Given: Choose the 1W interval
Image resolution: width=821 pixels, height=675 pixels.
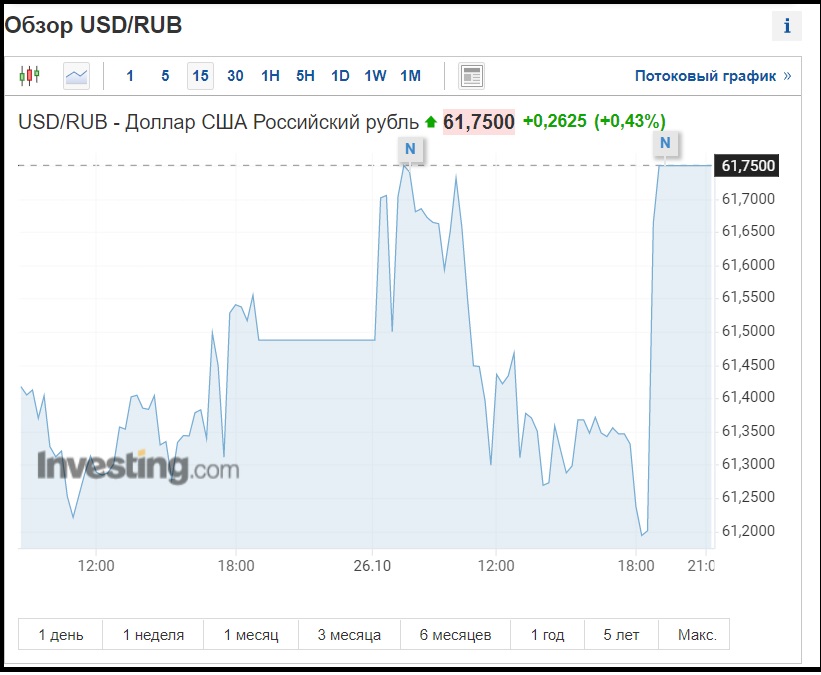Looking at the screenshot, I should point(375,75).
